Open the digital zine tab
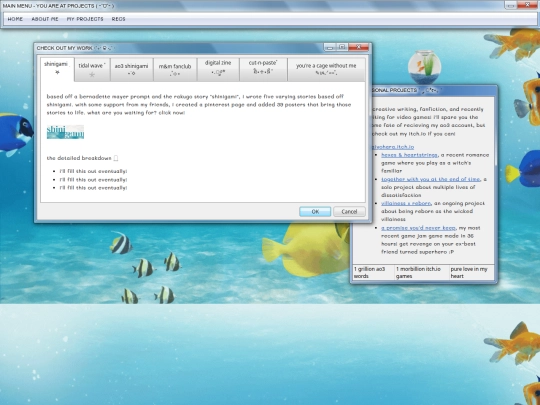Screen dimensions: 540x405 point(218,69)
